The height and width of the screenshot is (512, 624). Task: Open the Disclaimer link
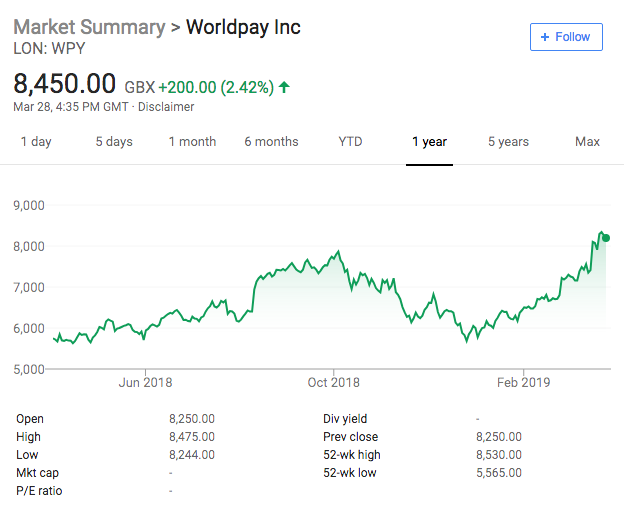pos(166,107)
